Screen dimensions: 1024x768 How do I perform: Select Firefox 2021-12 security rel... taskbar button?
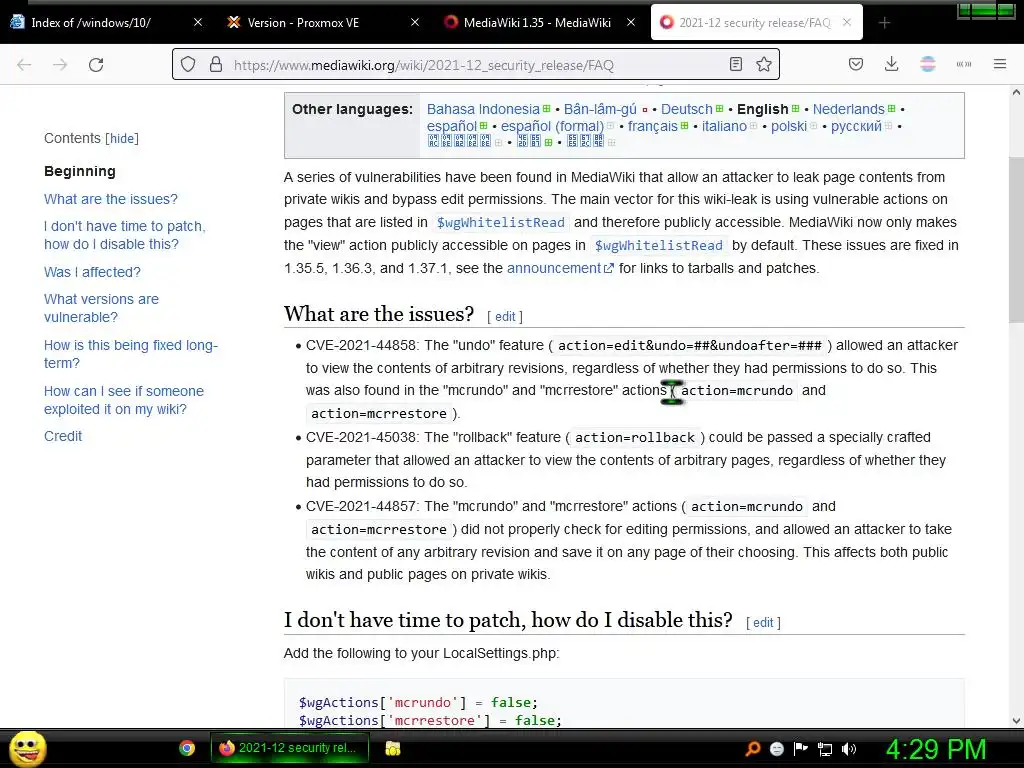point(289,748)
